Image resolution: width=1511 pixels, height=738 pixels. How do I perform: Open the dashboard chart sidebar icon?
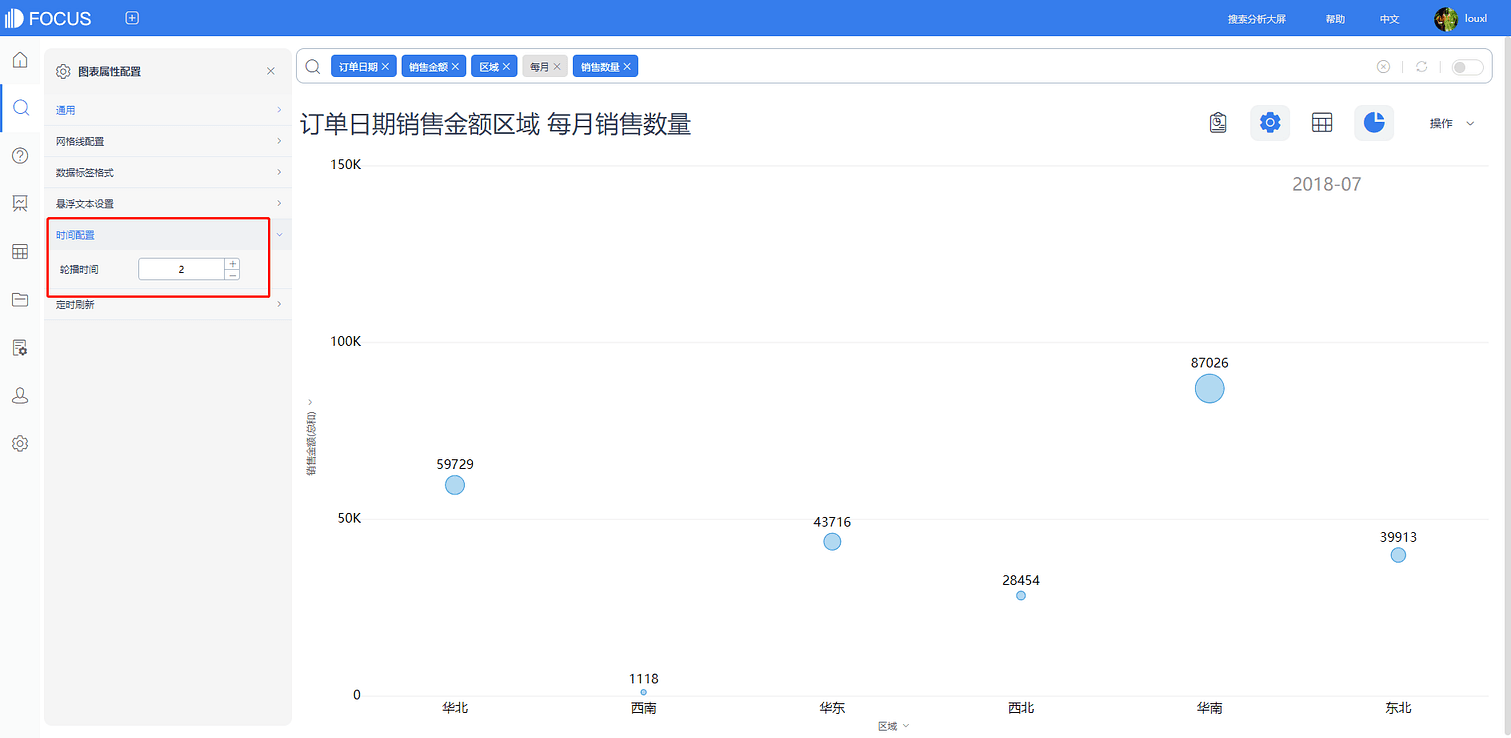pos(19,203)
